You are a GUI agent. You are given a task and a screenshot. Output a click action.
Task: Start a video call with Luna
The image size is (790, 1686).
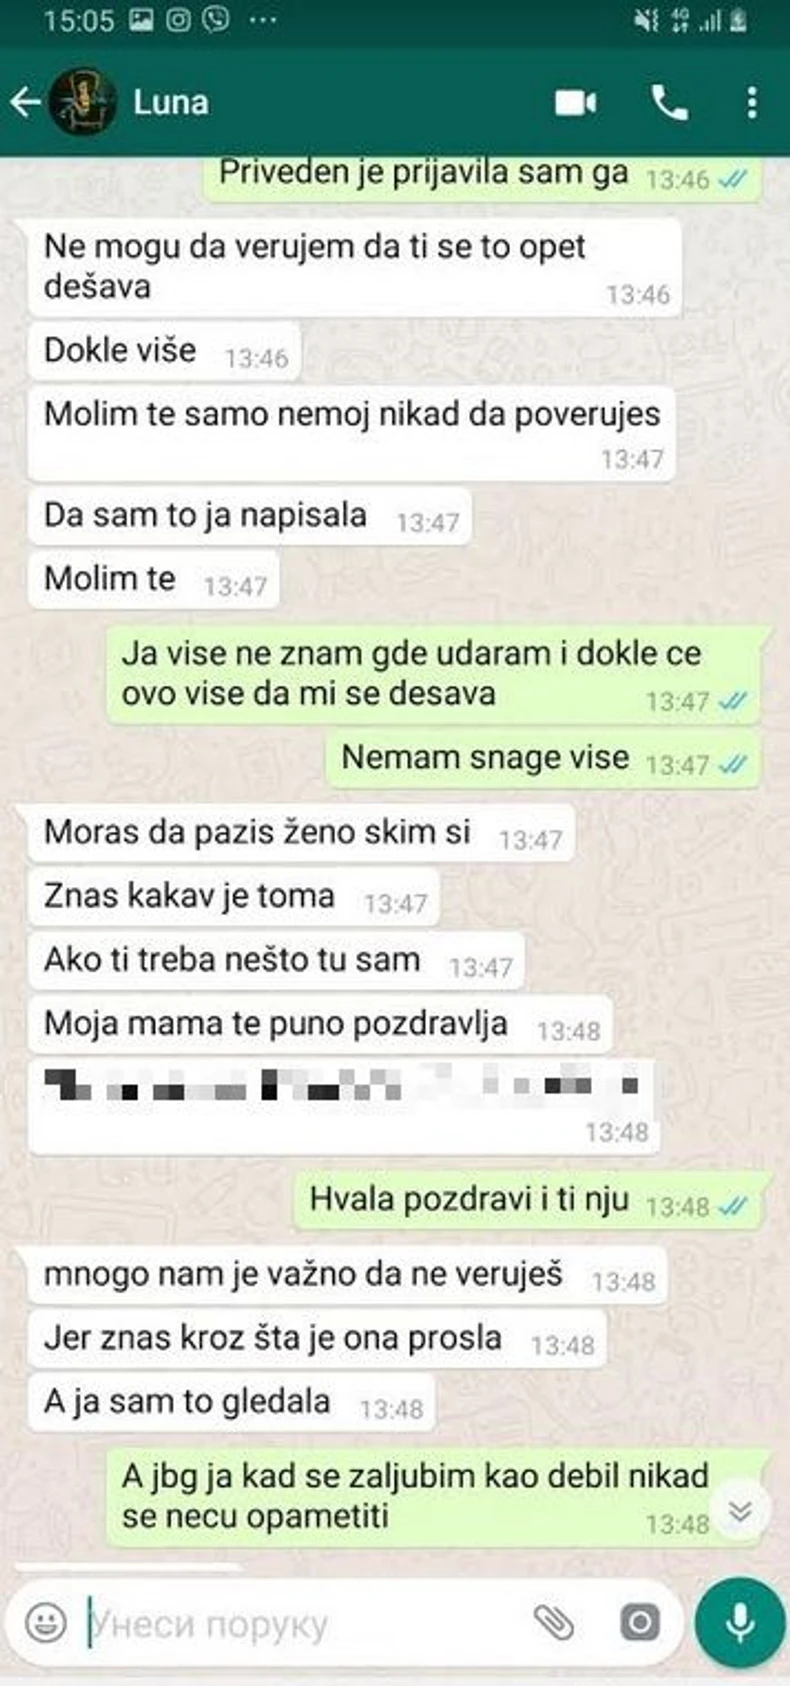point(576,102)
